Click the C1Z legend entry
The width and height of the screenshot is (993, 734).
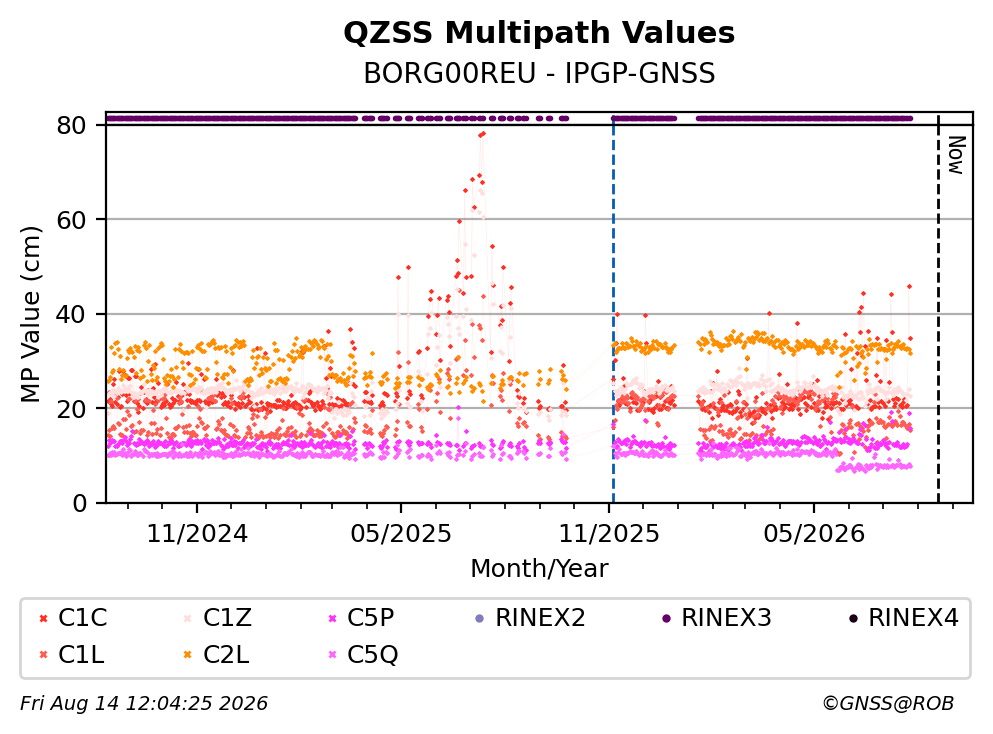coord(217,617)
